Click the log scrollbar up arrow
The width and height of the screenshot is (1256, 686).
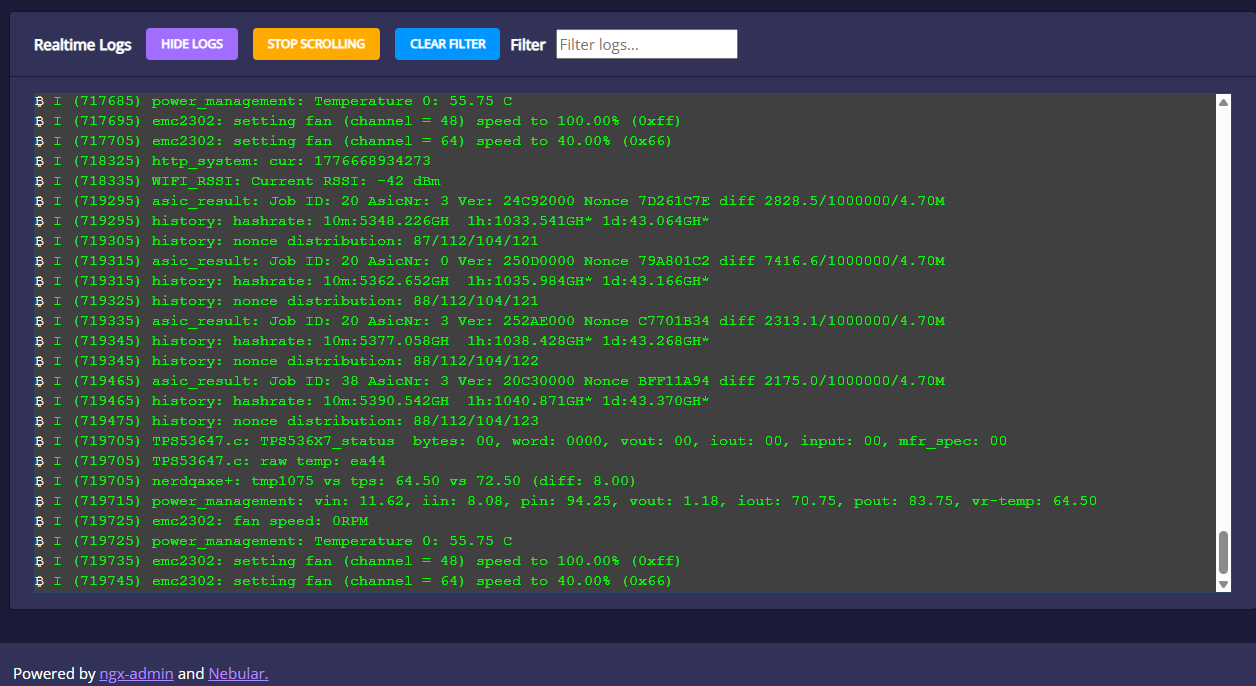click(1223, 101)
